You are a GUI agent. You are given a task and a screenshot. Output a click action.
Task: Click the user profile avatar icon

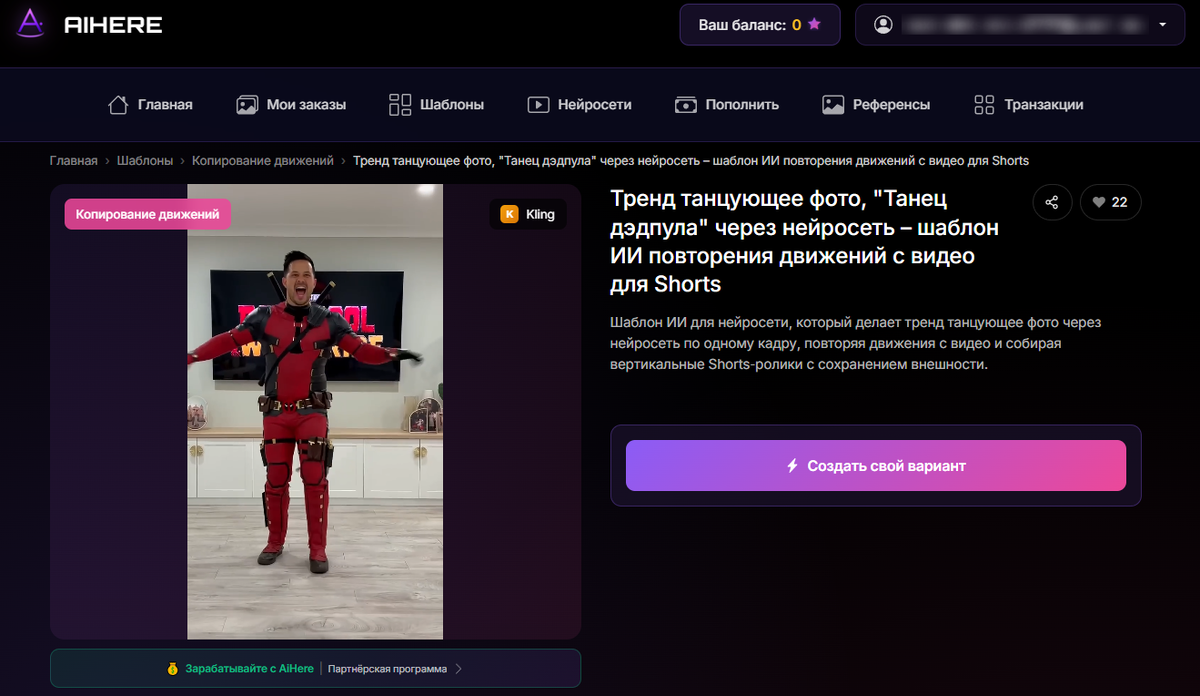click(883, 25)
